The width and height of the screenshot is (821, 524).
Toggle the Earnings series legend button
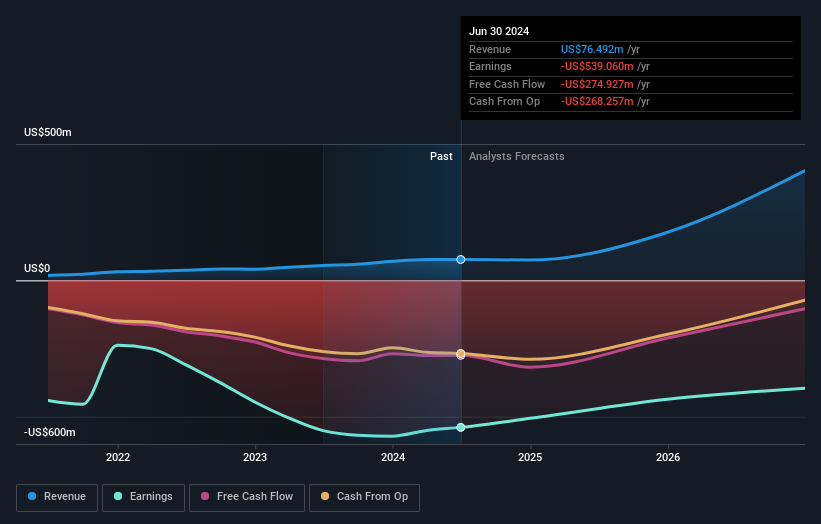(x=143, y=497)
